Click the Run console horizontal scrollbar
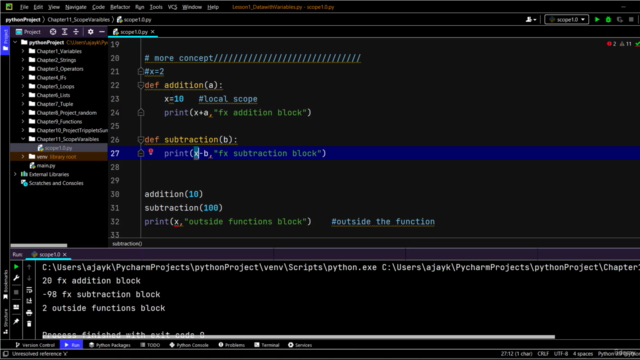The width and height of the screenshot is (640, 360). click(x=298, y=337)
